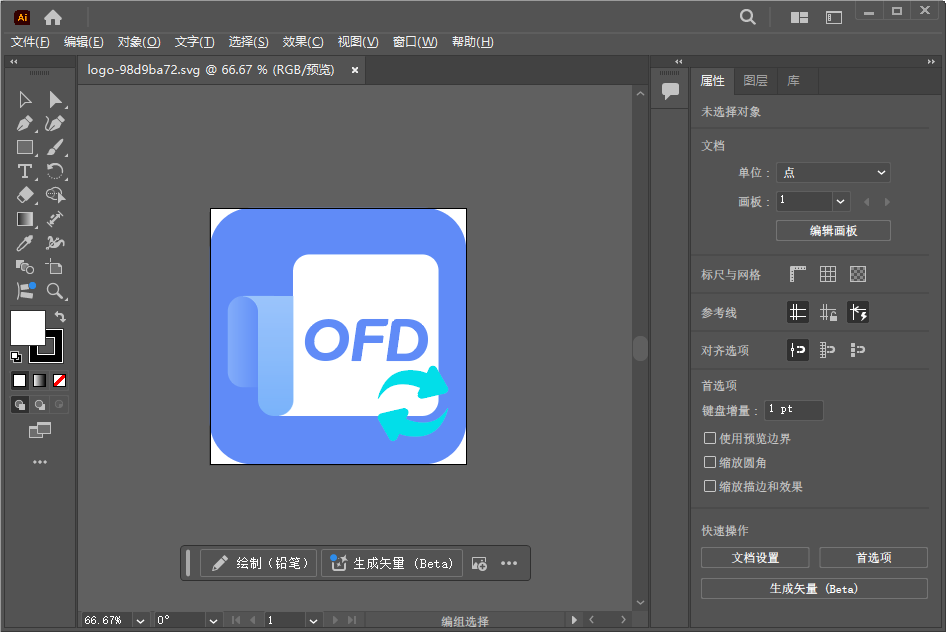Screen dimensions: 946x632
Task: Select the Pen tool
Action: 24,123
